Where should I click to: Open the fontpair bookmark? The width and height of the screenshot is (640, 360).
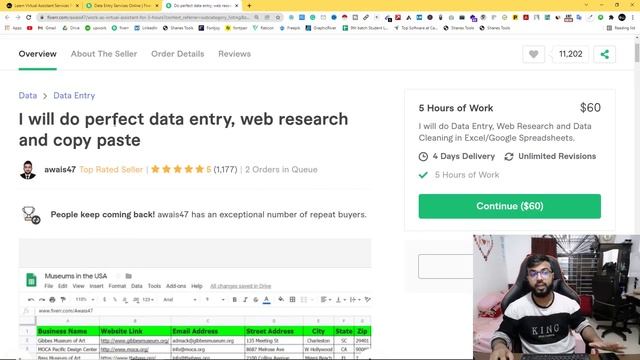[x=236, y=28]
